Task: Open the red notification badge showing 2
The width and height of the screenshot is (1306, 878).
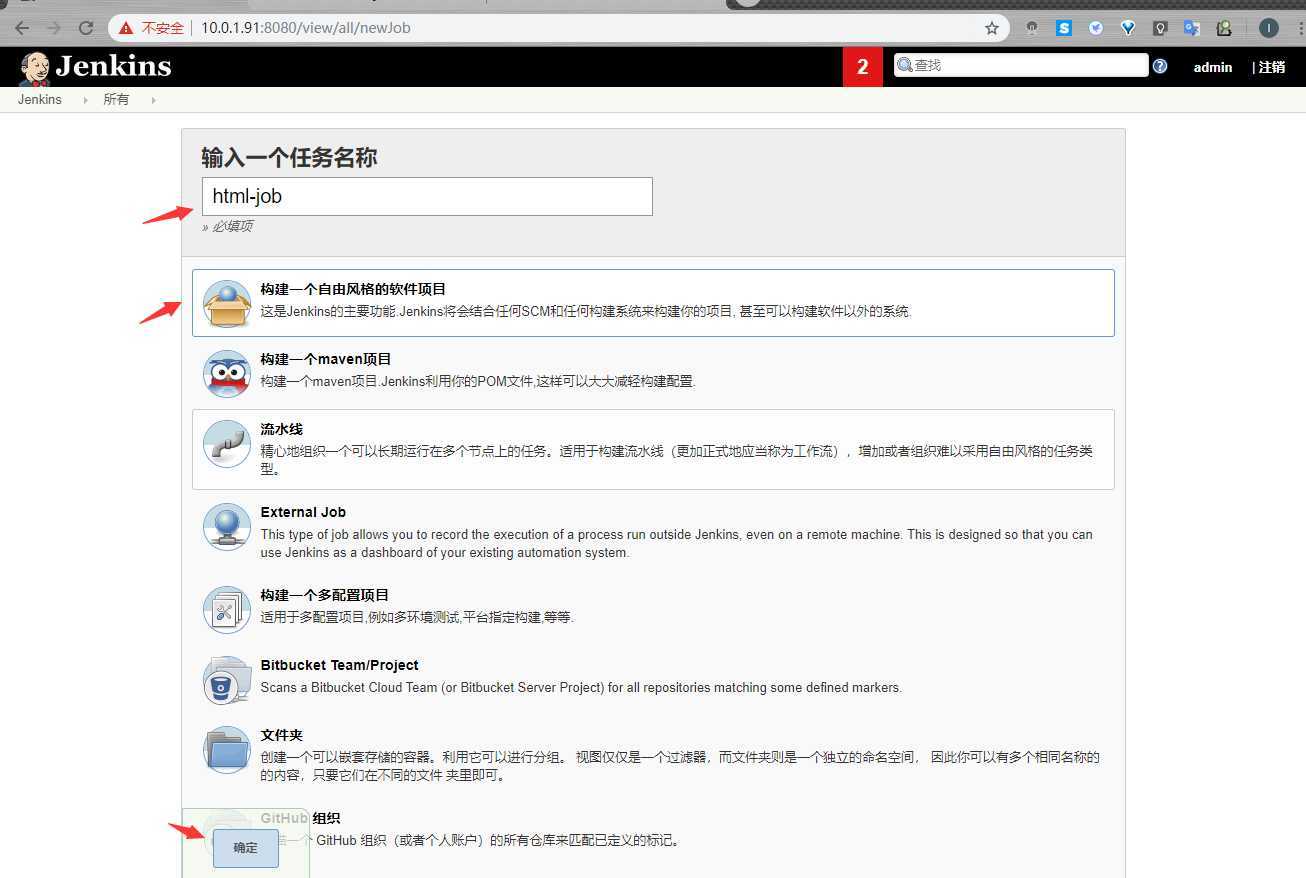Action: coord(863,67)
